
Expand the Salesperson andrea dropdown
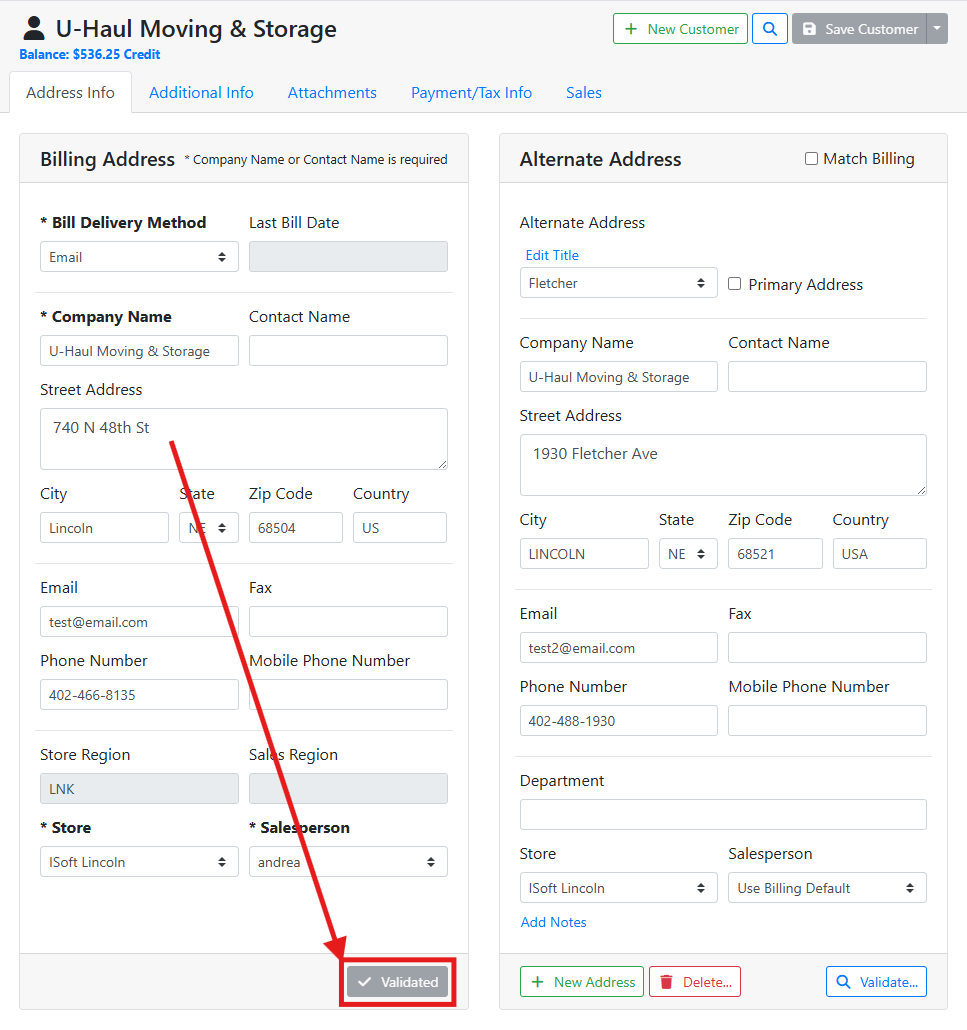[347, 862]
